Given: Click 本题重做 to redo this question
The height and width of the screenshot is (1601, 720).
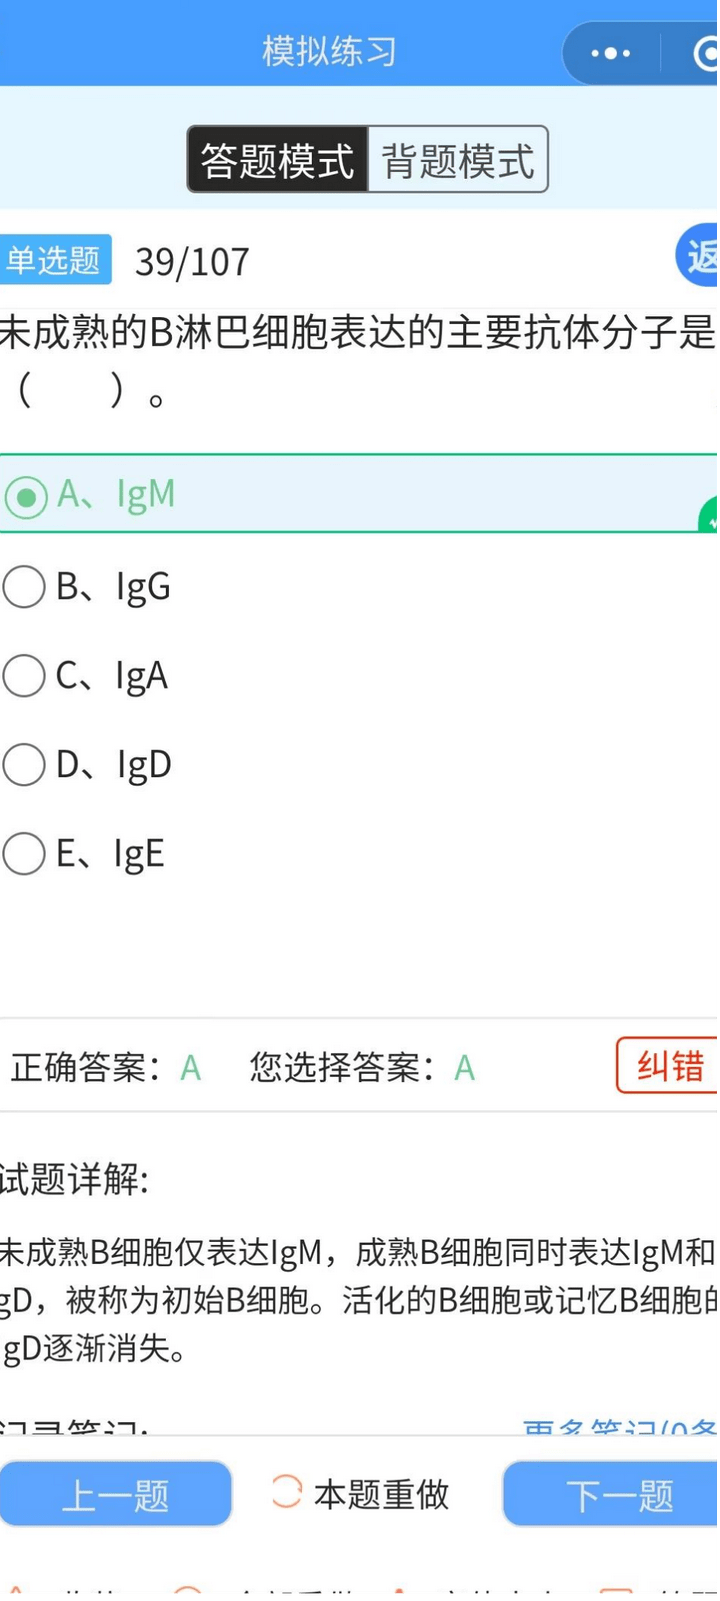Looking at the screenshot, I should click(381, 1494).
